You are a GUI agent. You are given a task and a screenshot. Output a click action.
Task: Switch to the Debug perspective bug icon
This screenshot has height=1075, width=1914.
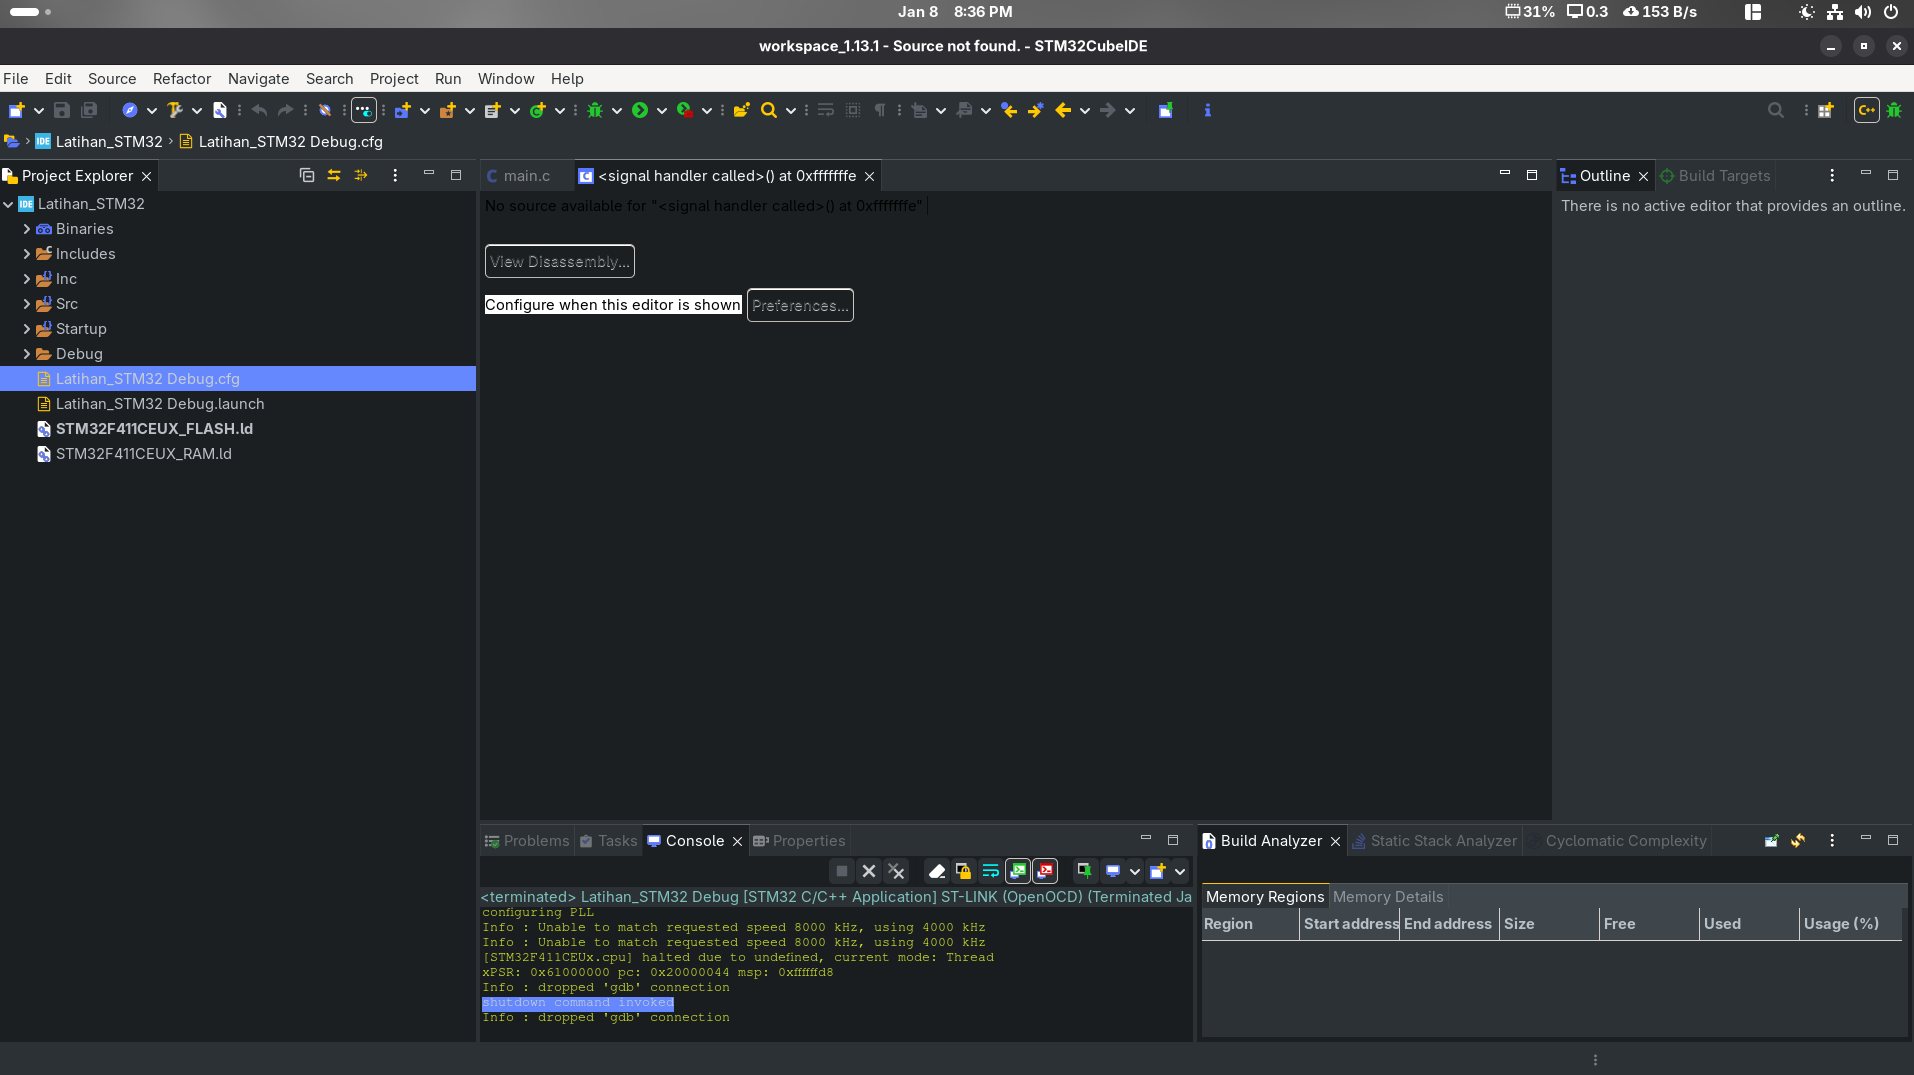pos(1894,111)
